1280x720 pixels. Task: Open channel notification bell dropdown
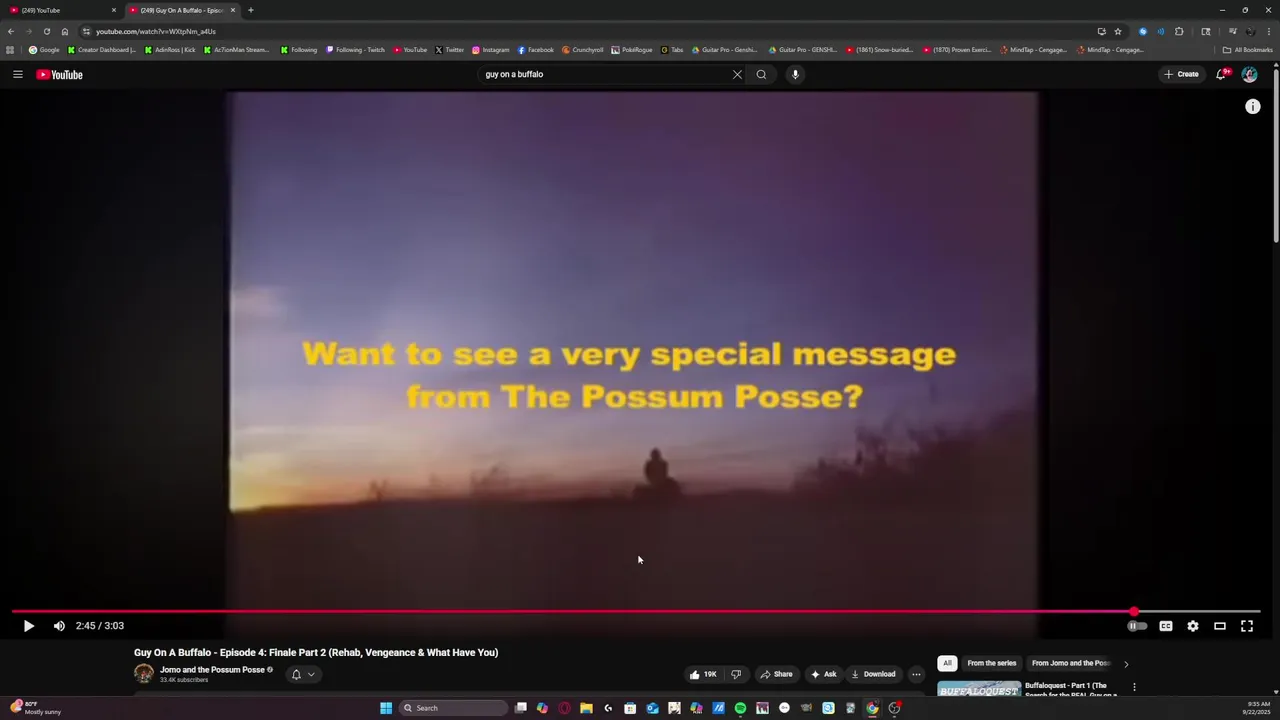[303, 674]
